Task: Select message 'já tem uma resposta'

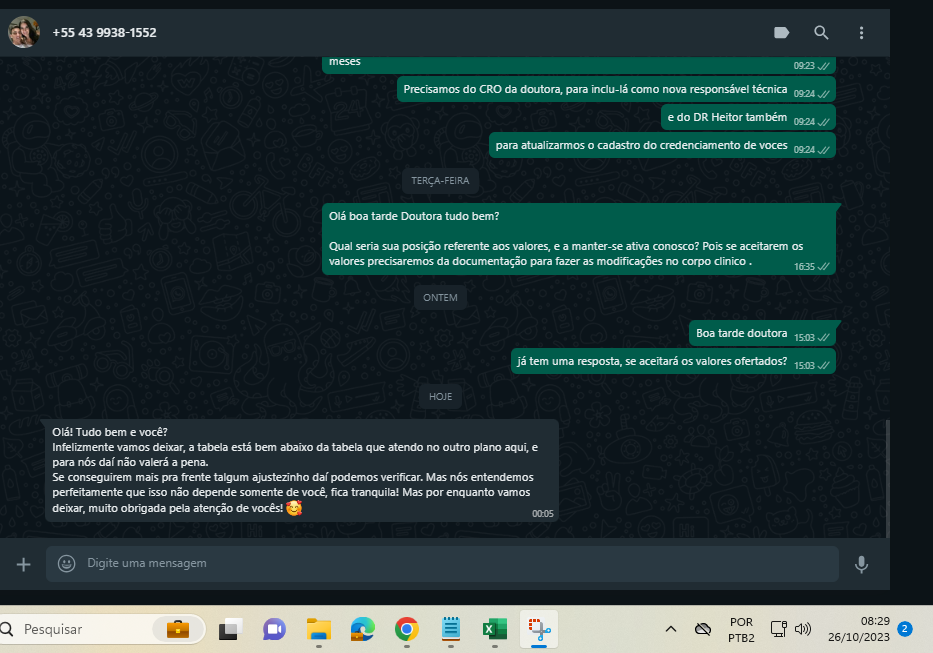Action: pyautogui.click(x=673, y=361)
